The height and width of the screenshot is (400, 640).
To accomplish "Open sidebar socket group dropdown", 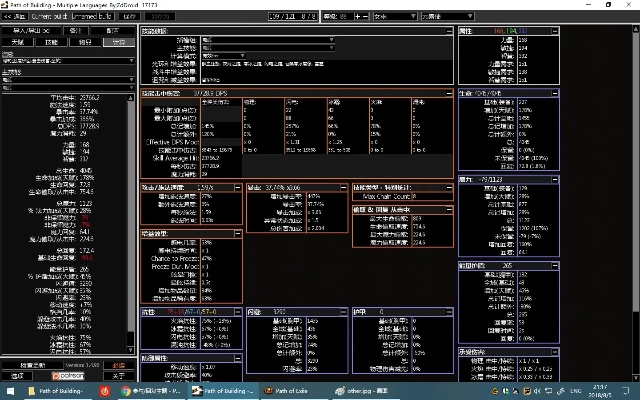I will coord(68,61).
